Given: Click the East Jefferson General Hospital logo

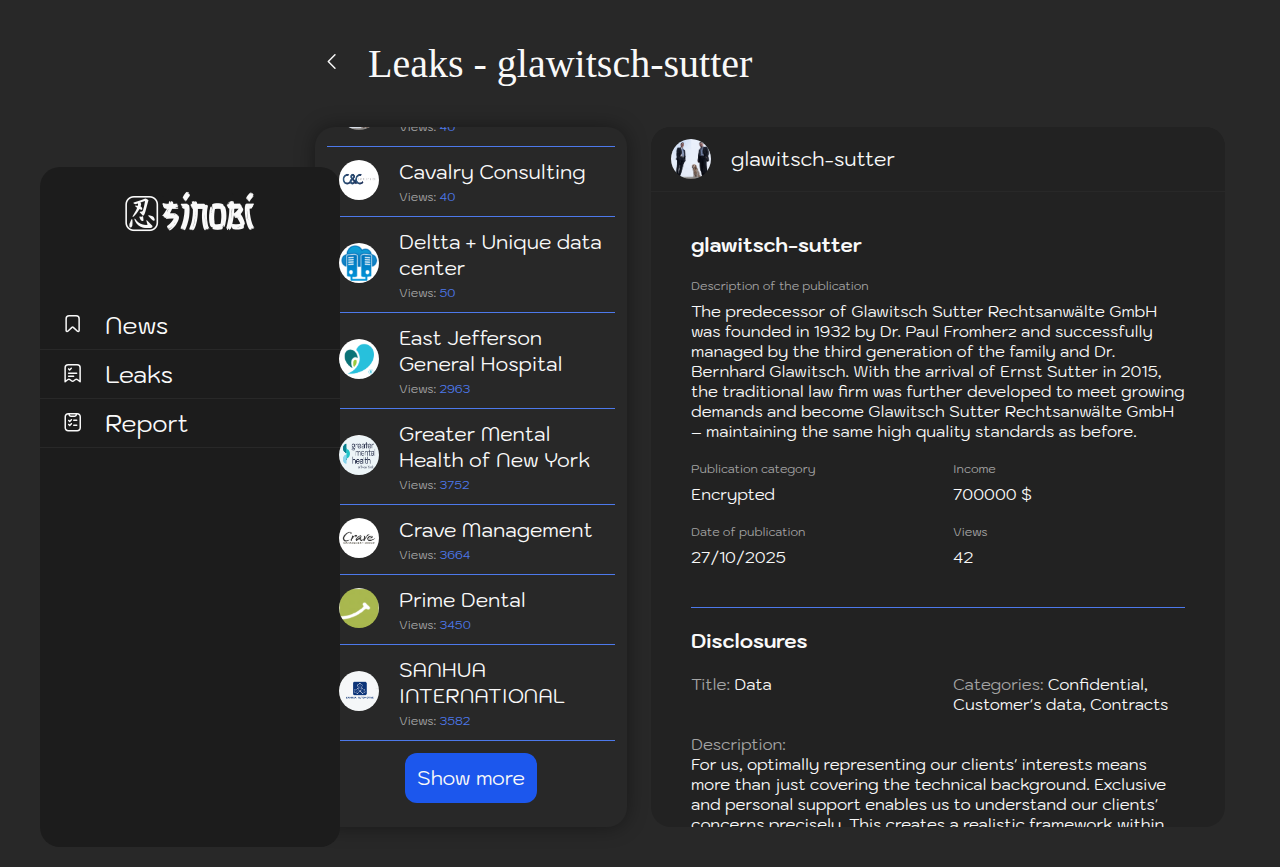Looking at the screenshot, I should [x=359, y=359].
